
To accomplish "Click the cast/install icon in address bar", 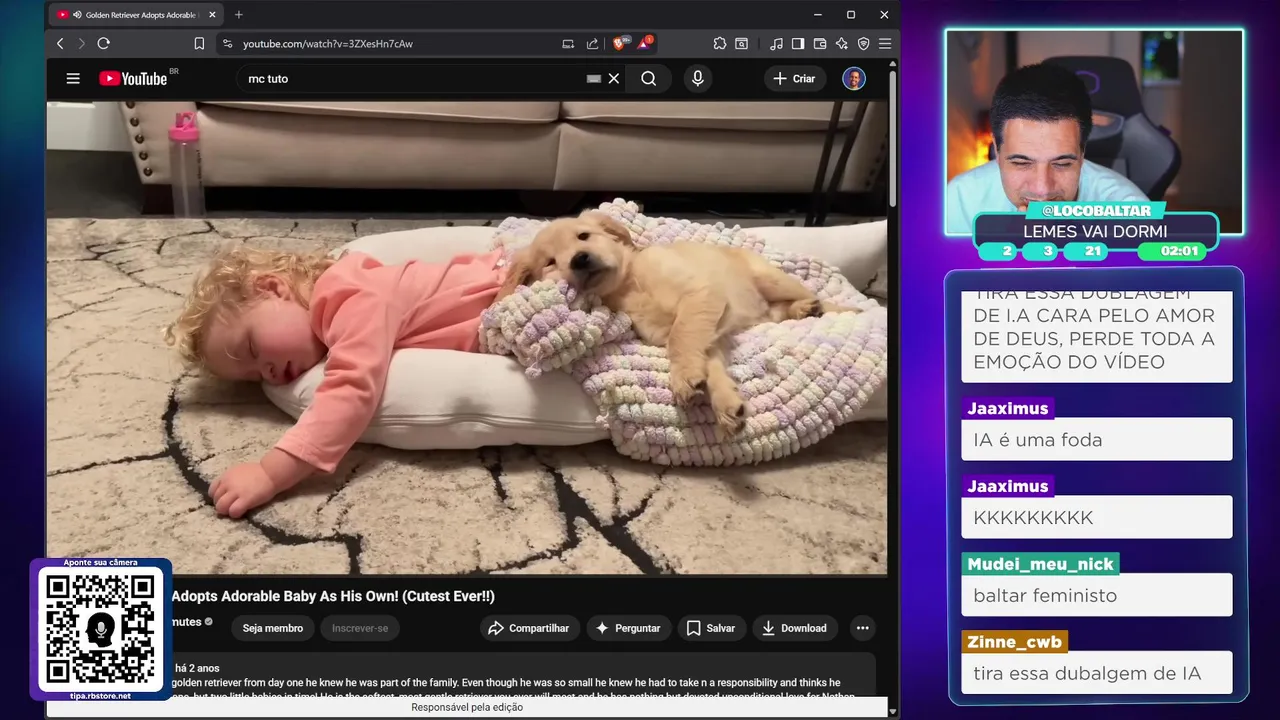I will pos(568,44).
